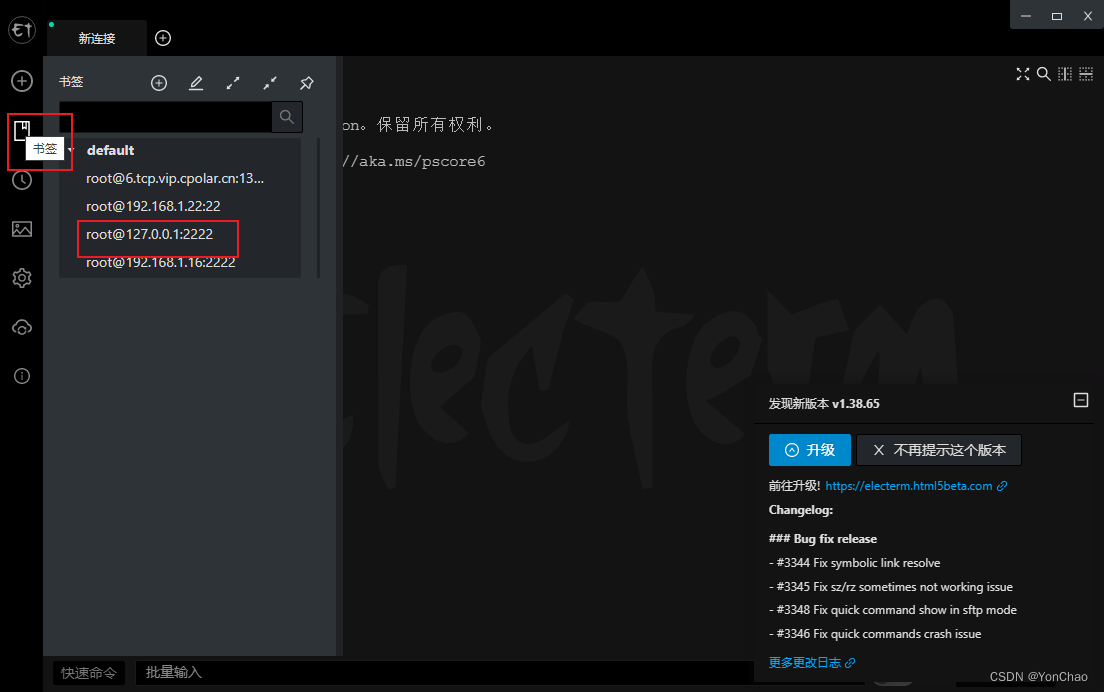Click the ### Bug fix release text

click(822, 539)
